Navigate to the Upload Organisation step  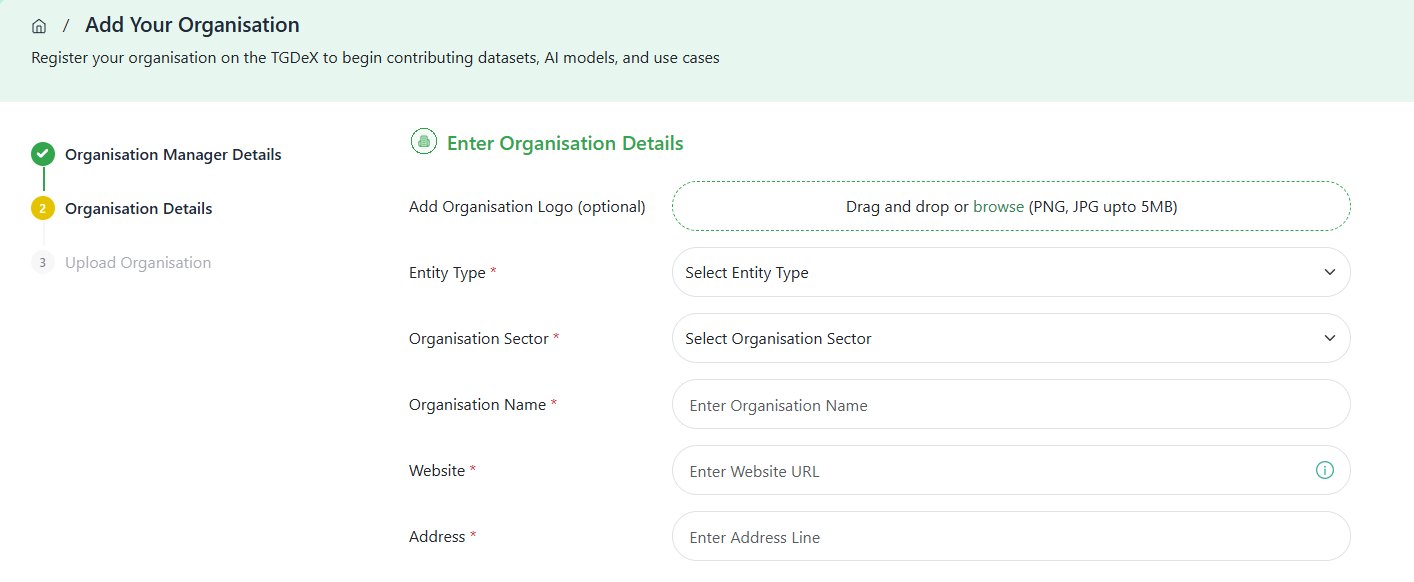[138, 262]
